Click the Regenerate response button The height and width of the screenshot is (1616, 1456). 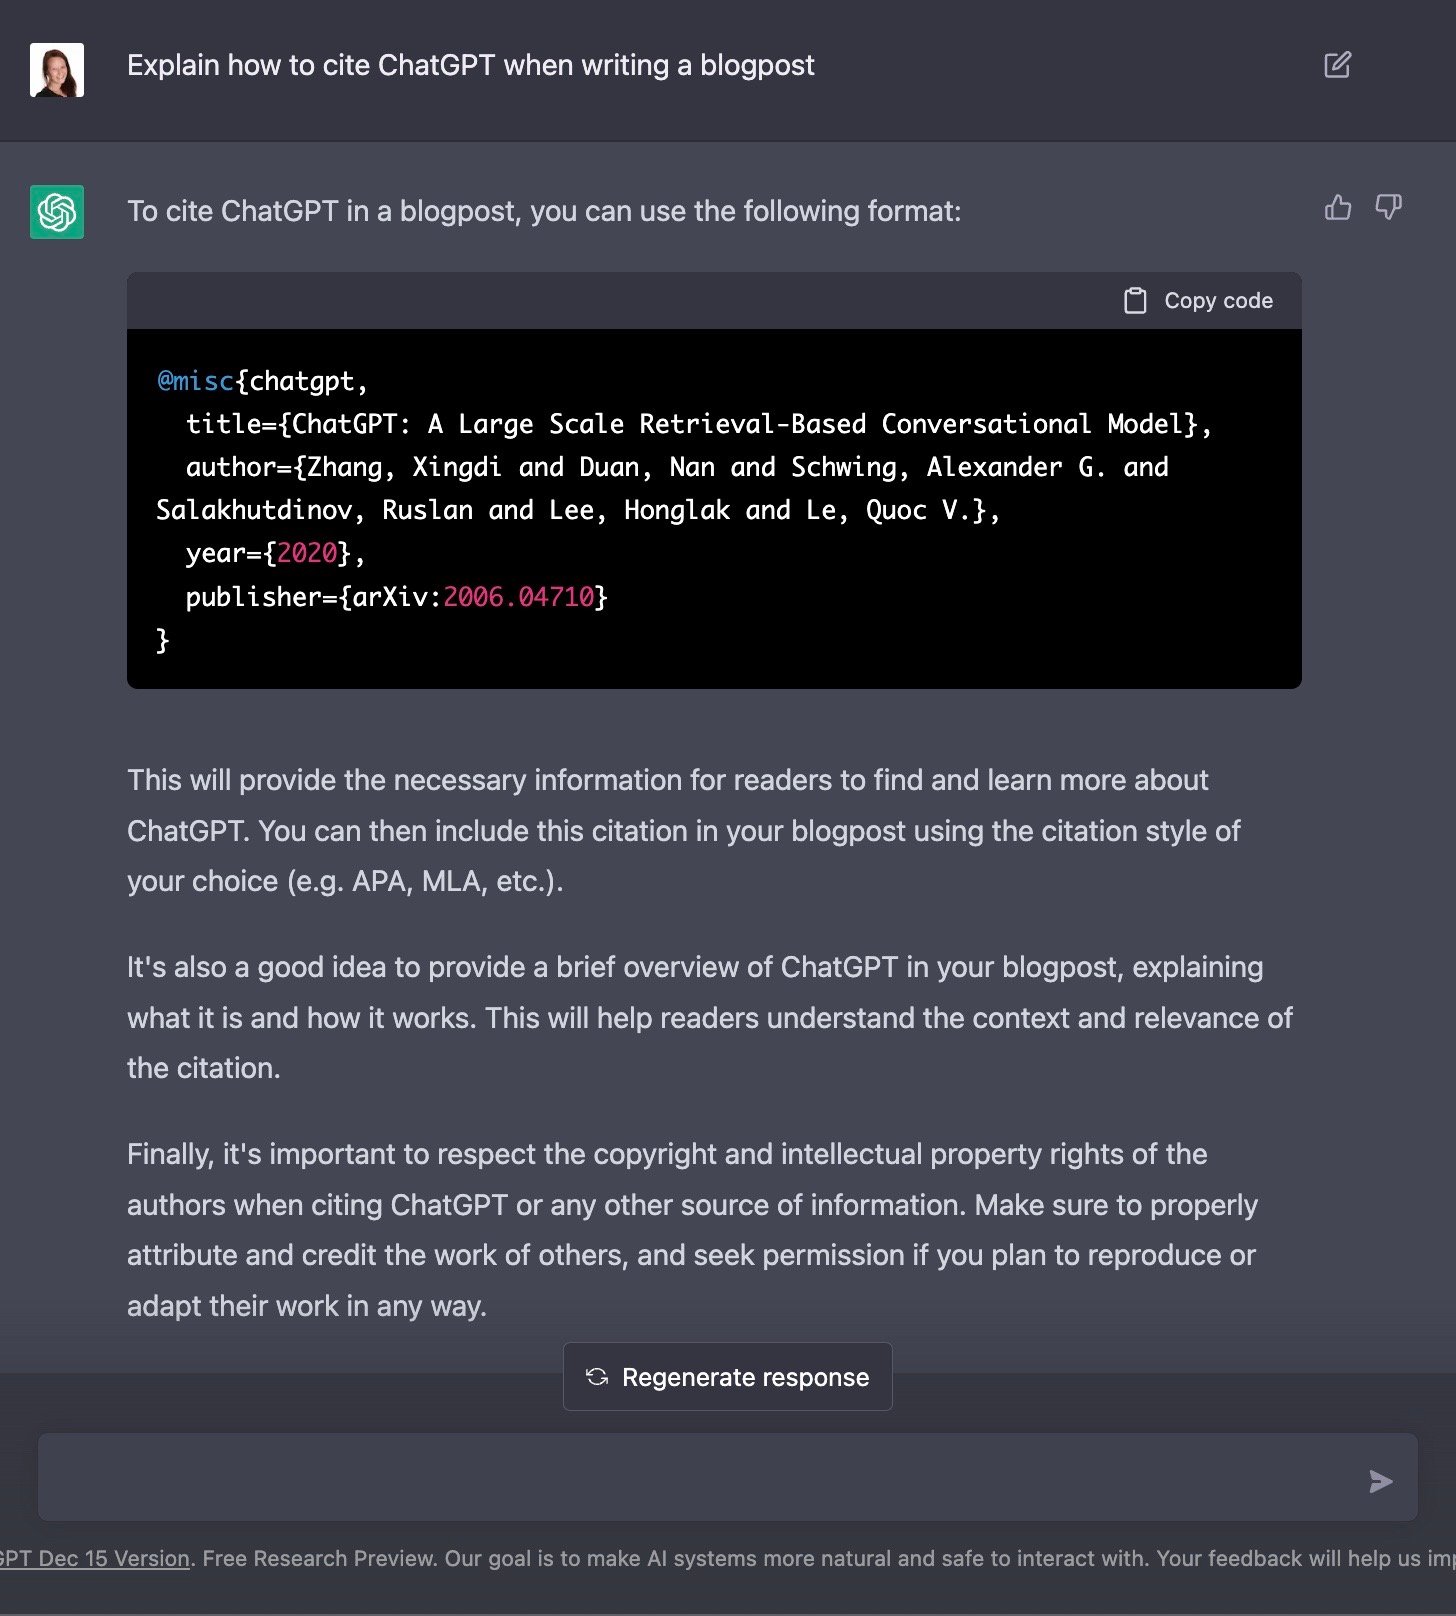pyautogui.click(x=727, y=1377)
